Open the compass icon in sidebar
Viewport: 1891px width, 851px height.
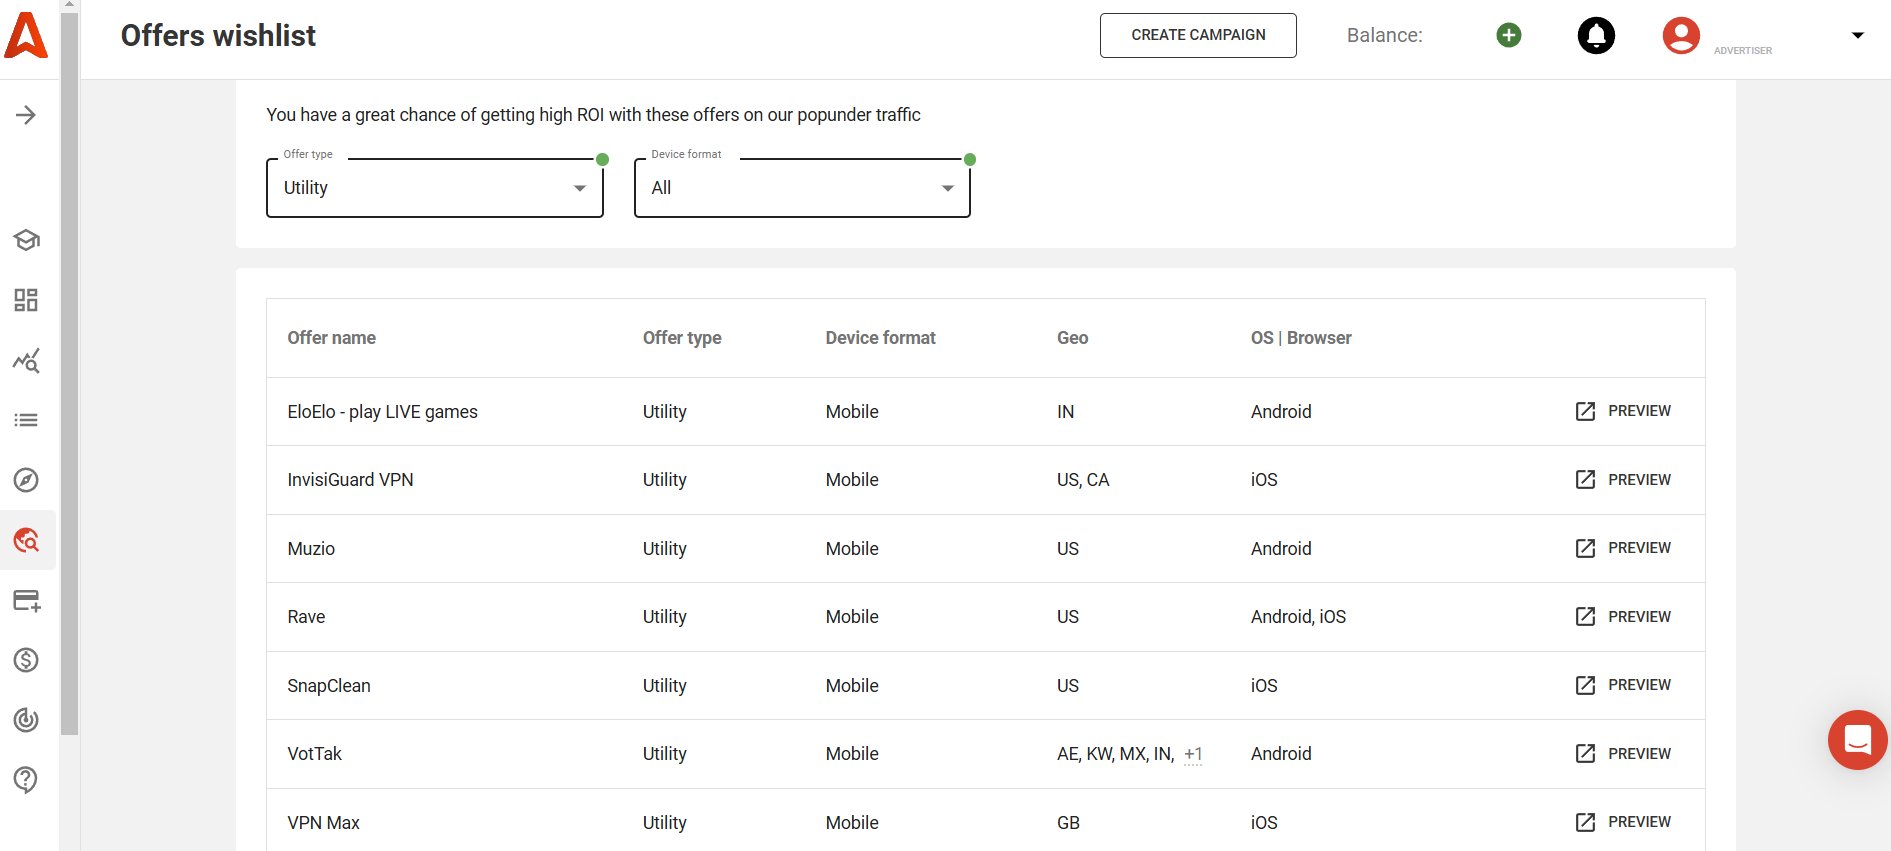point(26,480)
